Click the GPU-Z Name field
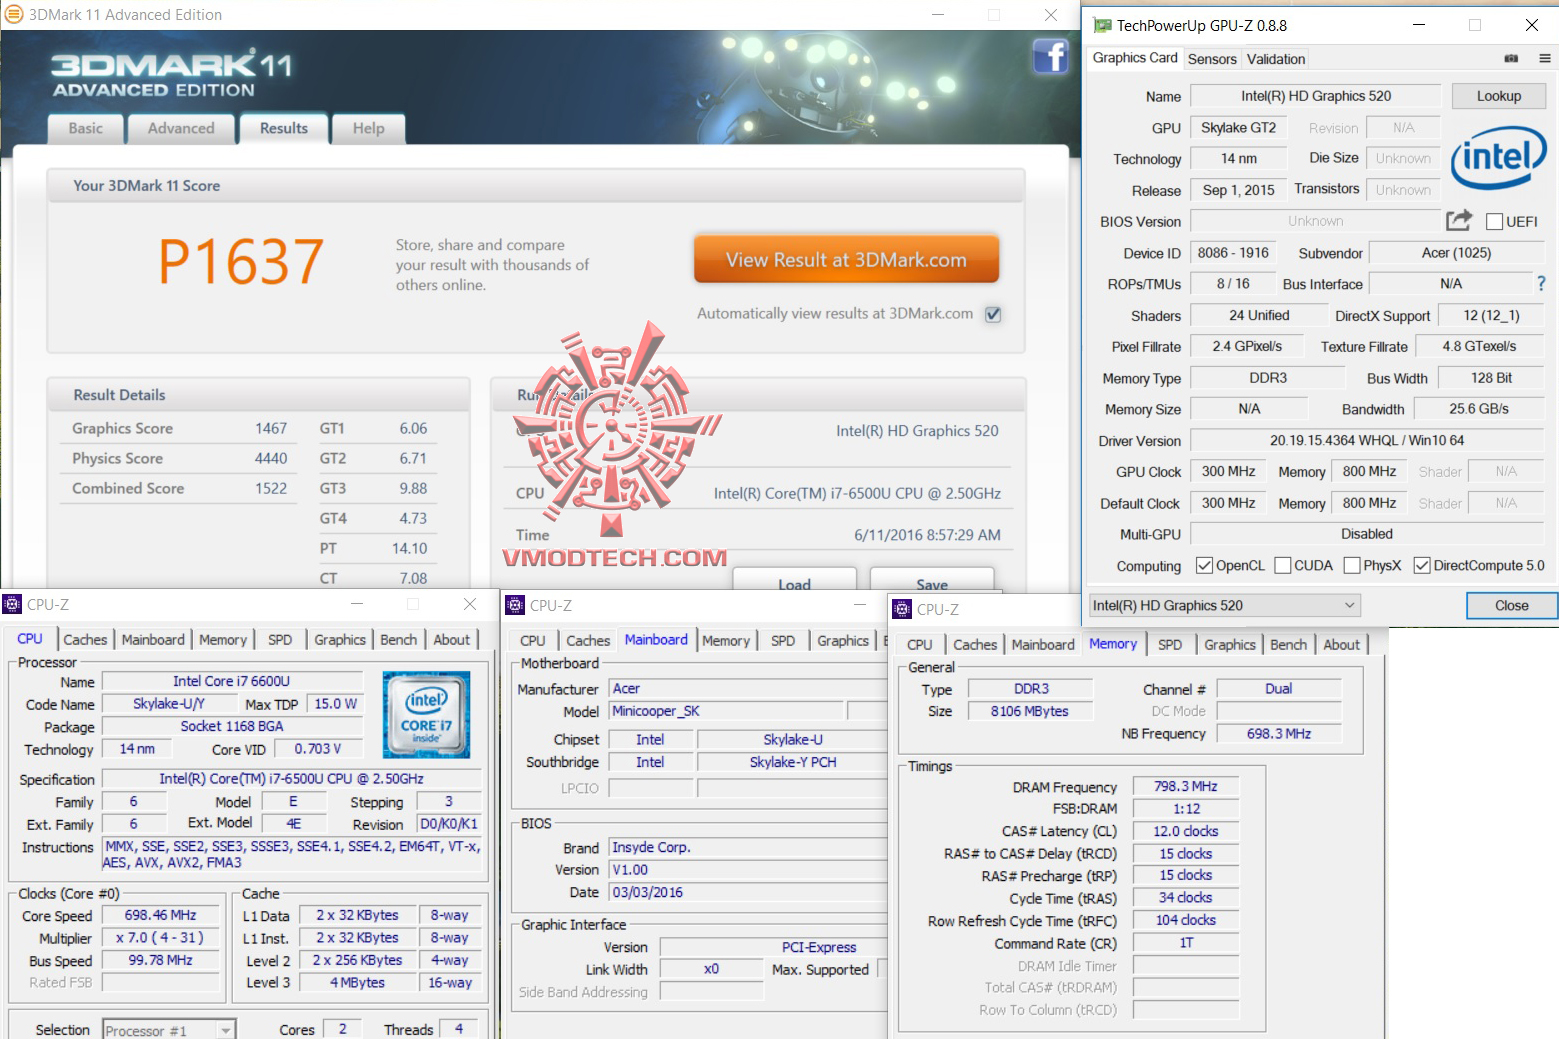Viewport: 1559px width, 1039px height. click(1316, 96)
